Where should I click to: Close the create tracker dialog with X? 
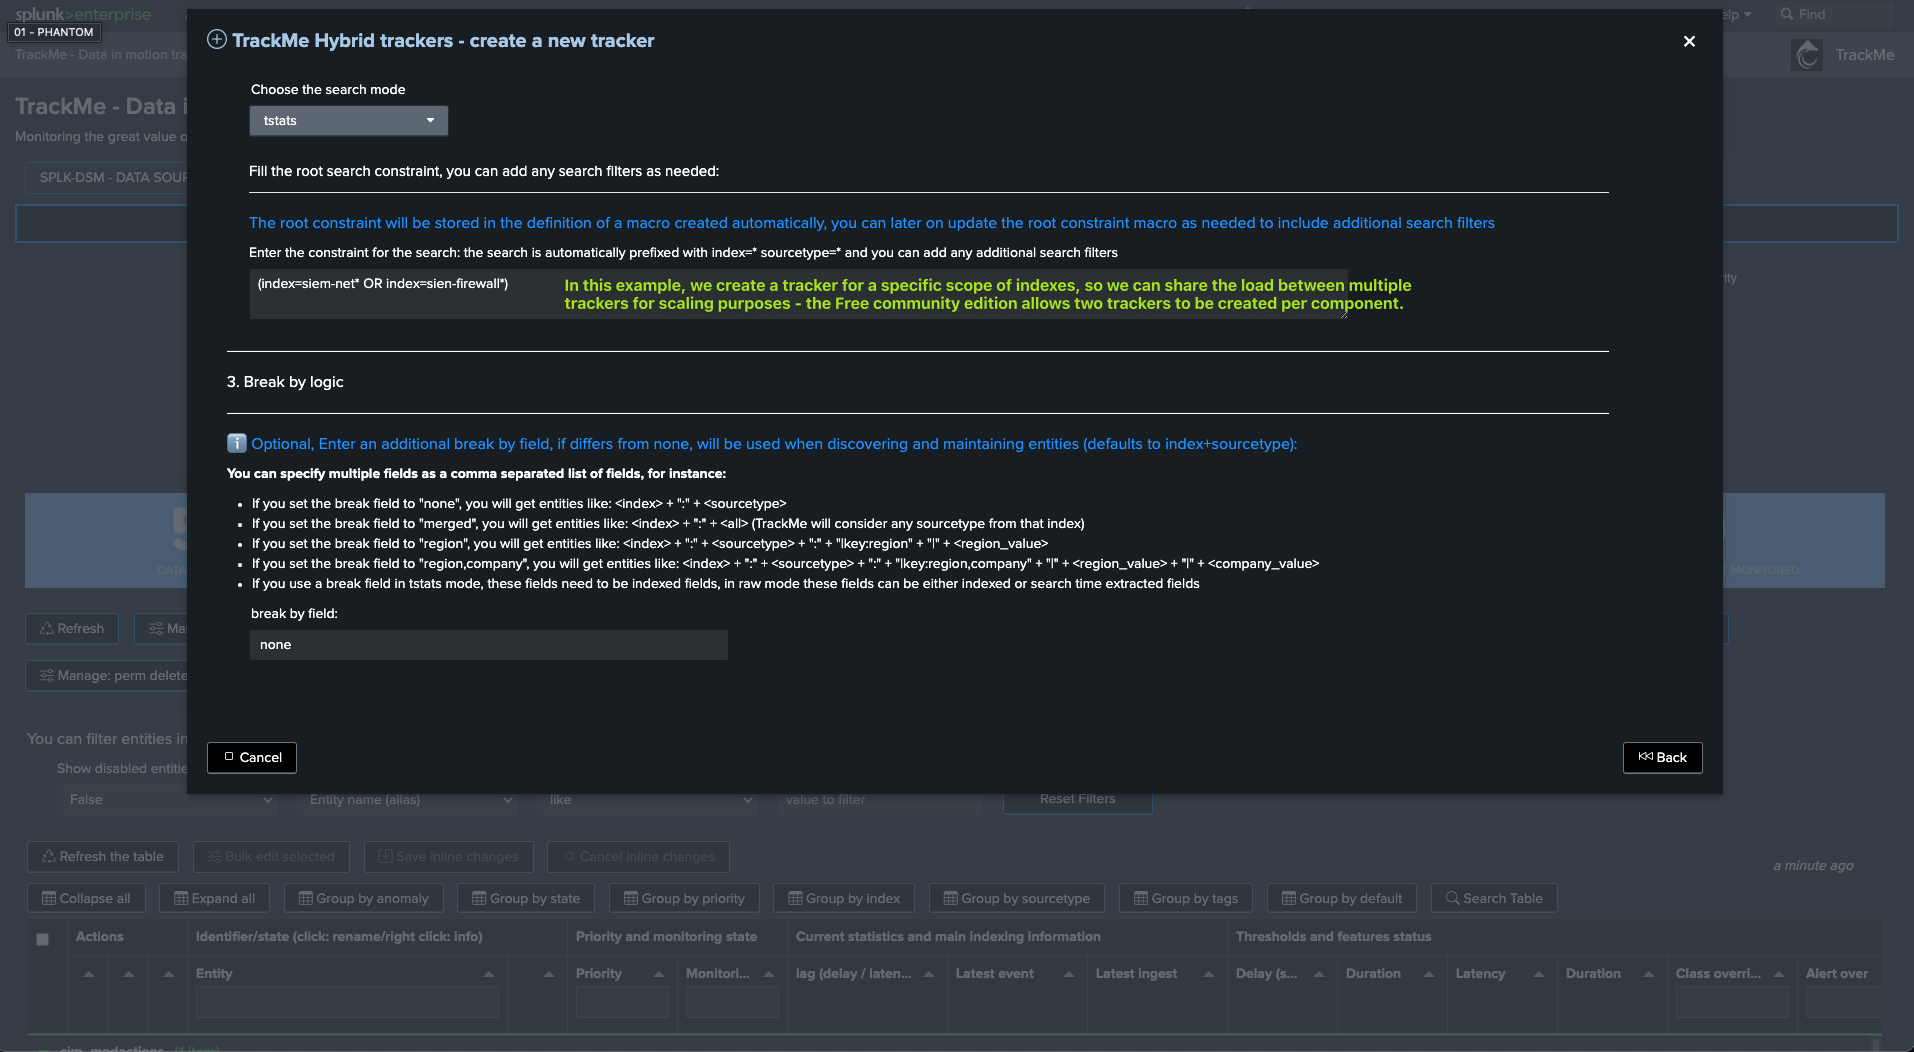[1689, 41]
